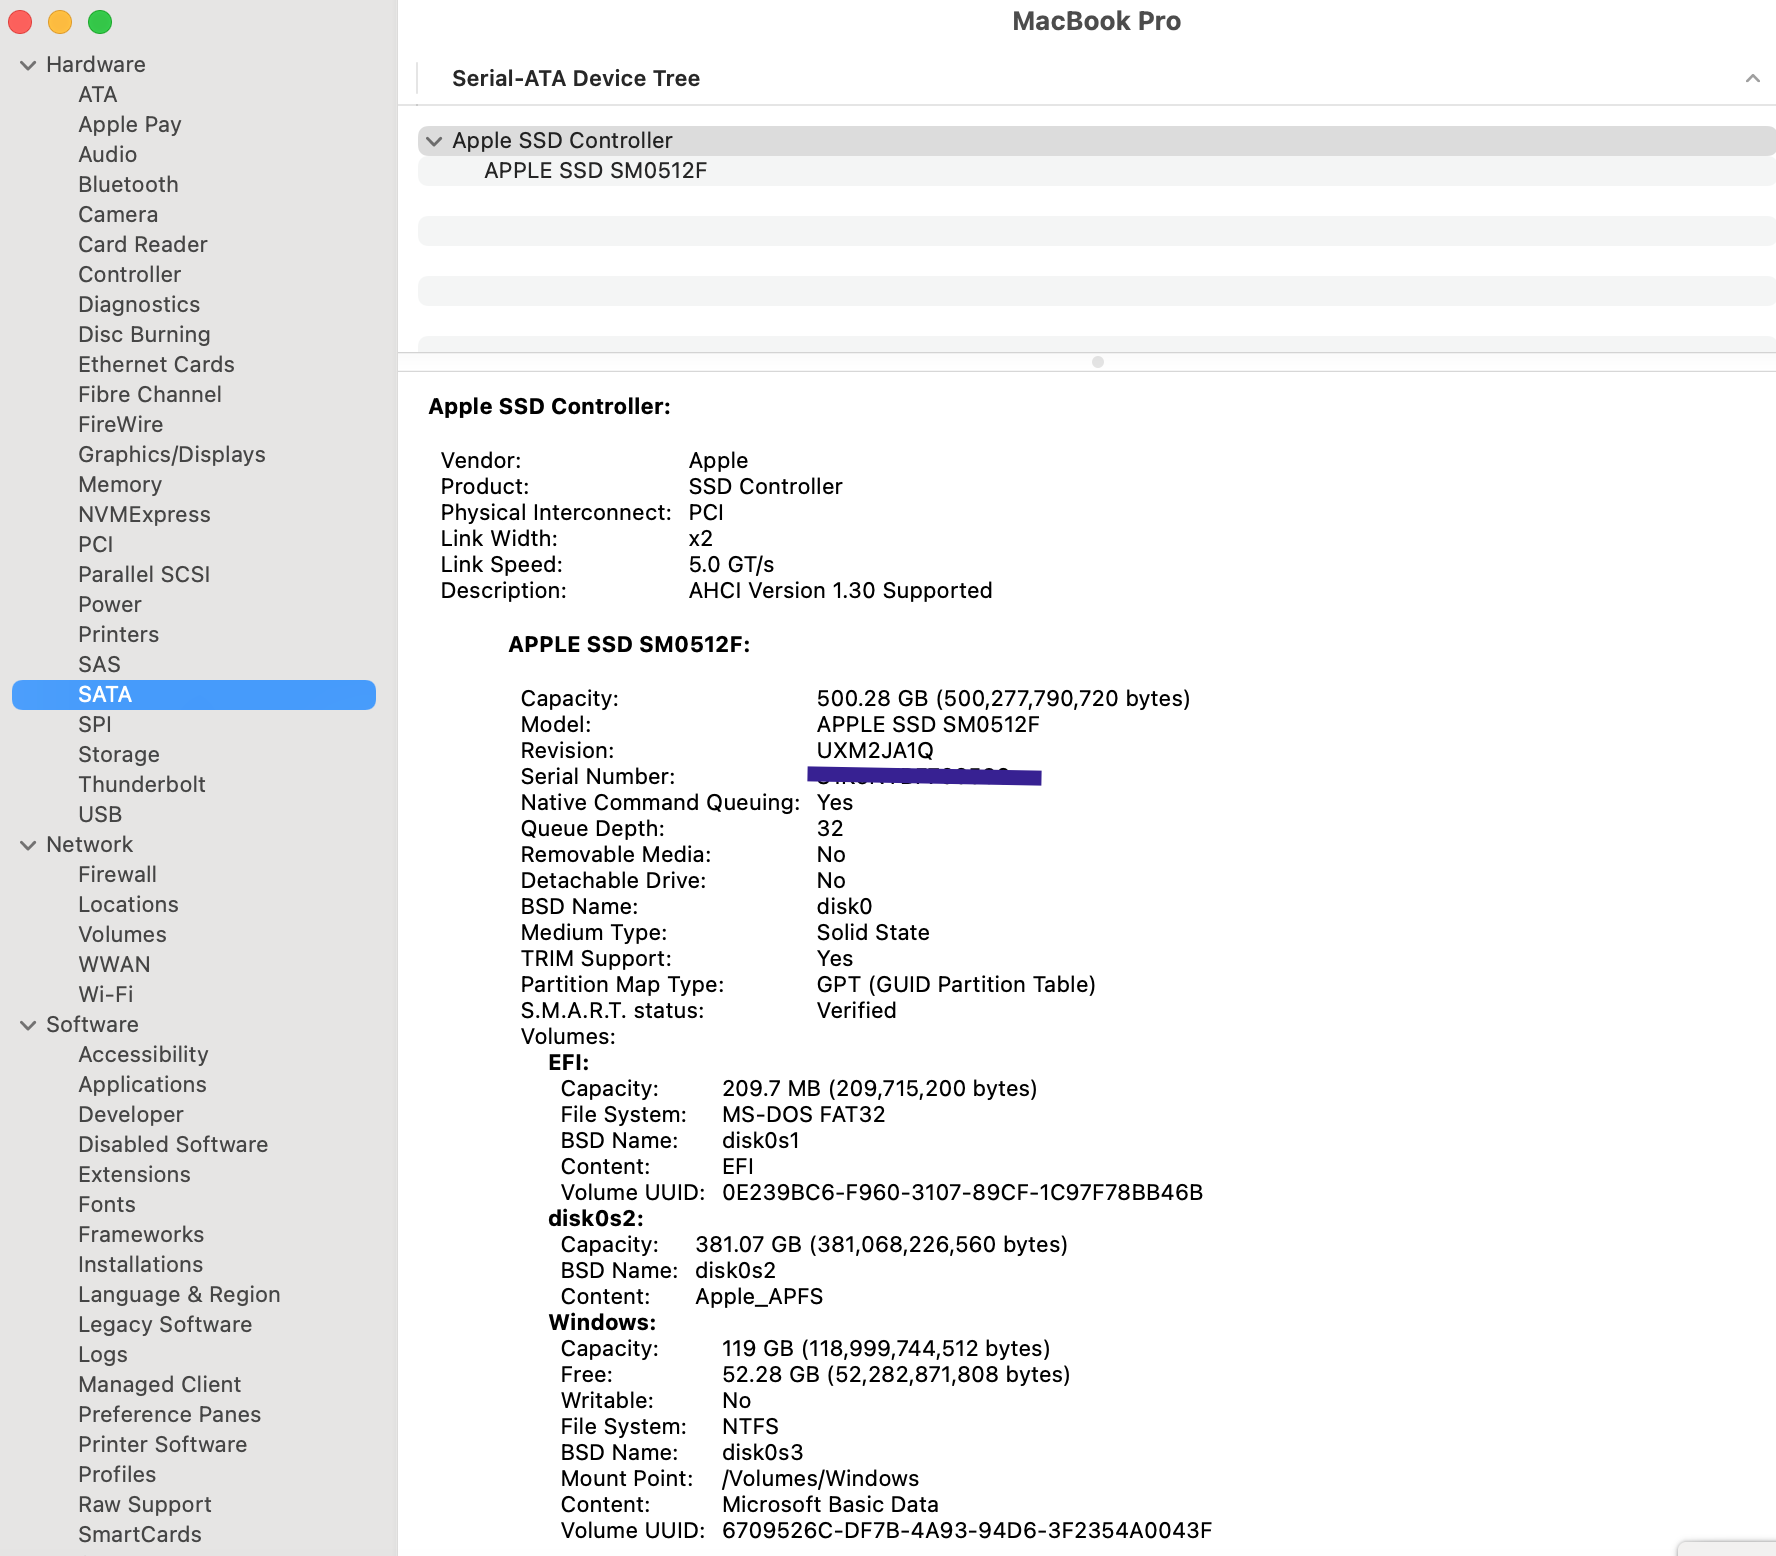Viewport: 1776px width, 1556px height.
Task: Open the Frameworks category
Action: click(x=141, y=1235)
